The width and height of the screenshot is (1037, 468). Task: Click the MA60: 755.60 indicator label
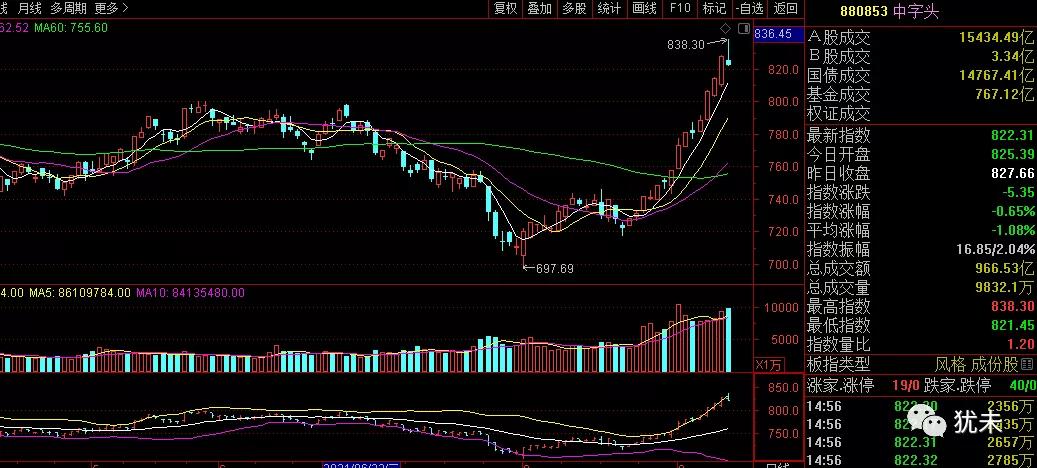point(71,28)
